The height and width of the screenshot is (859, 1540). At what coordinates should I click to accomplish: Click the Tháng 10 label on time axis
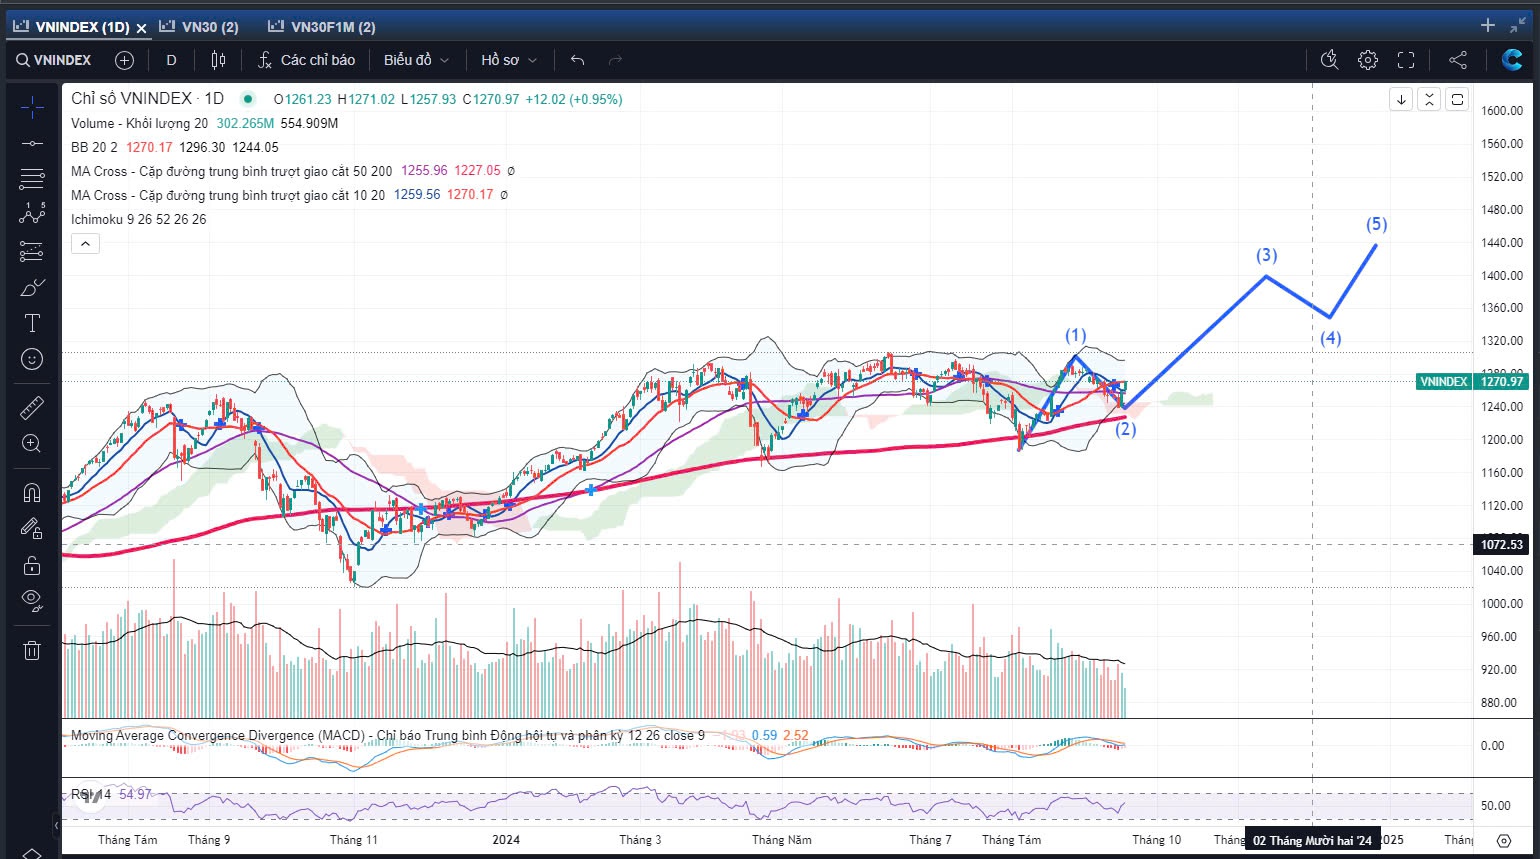click(x=1156, y=840)
